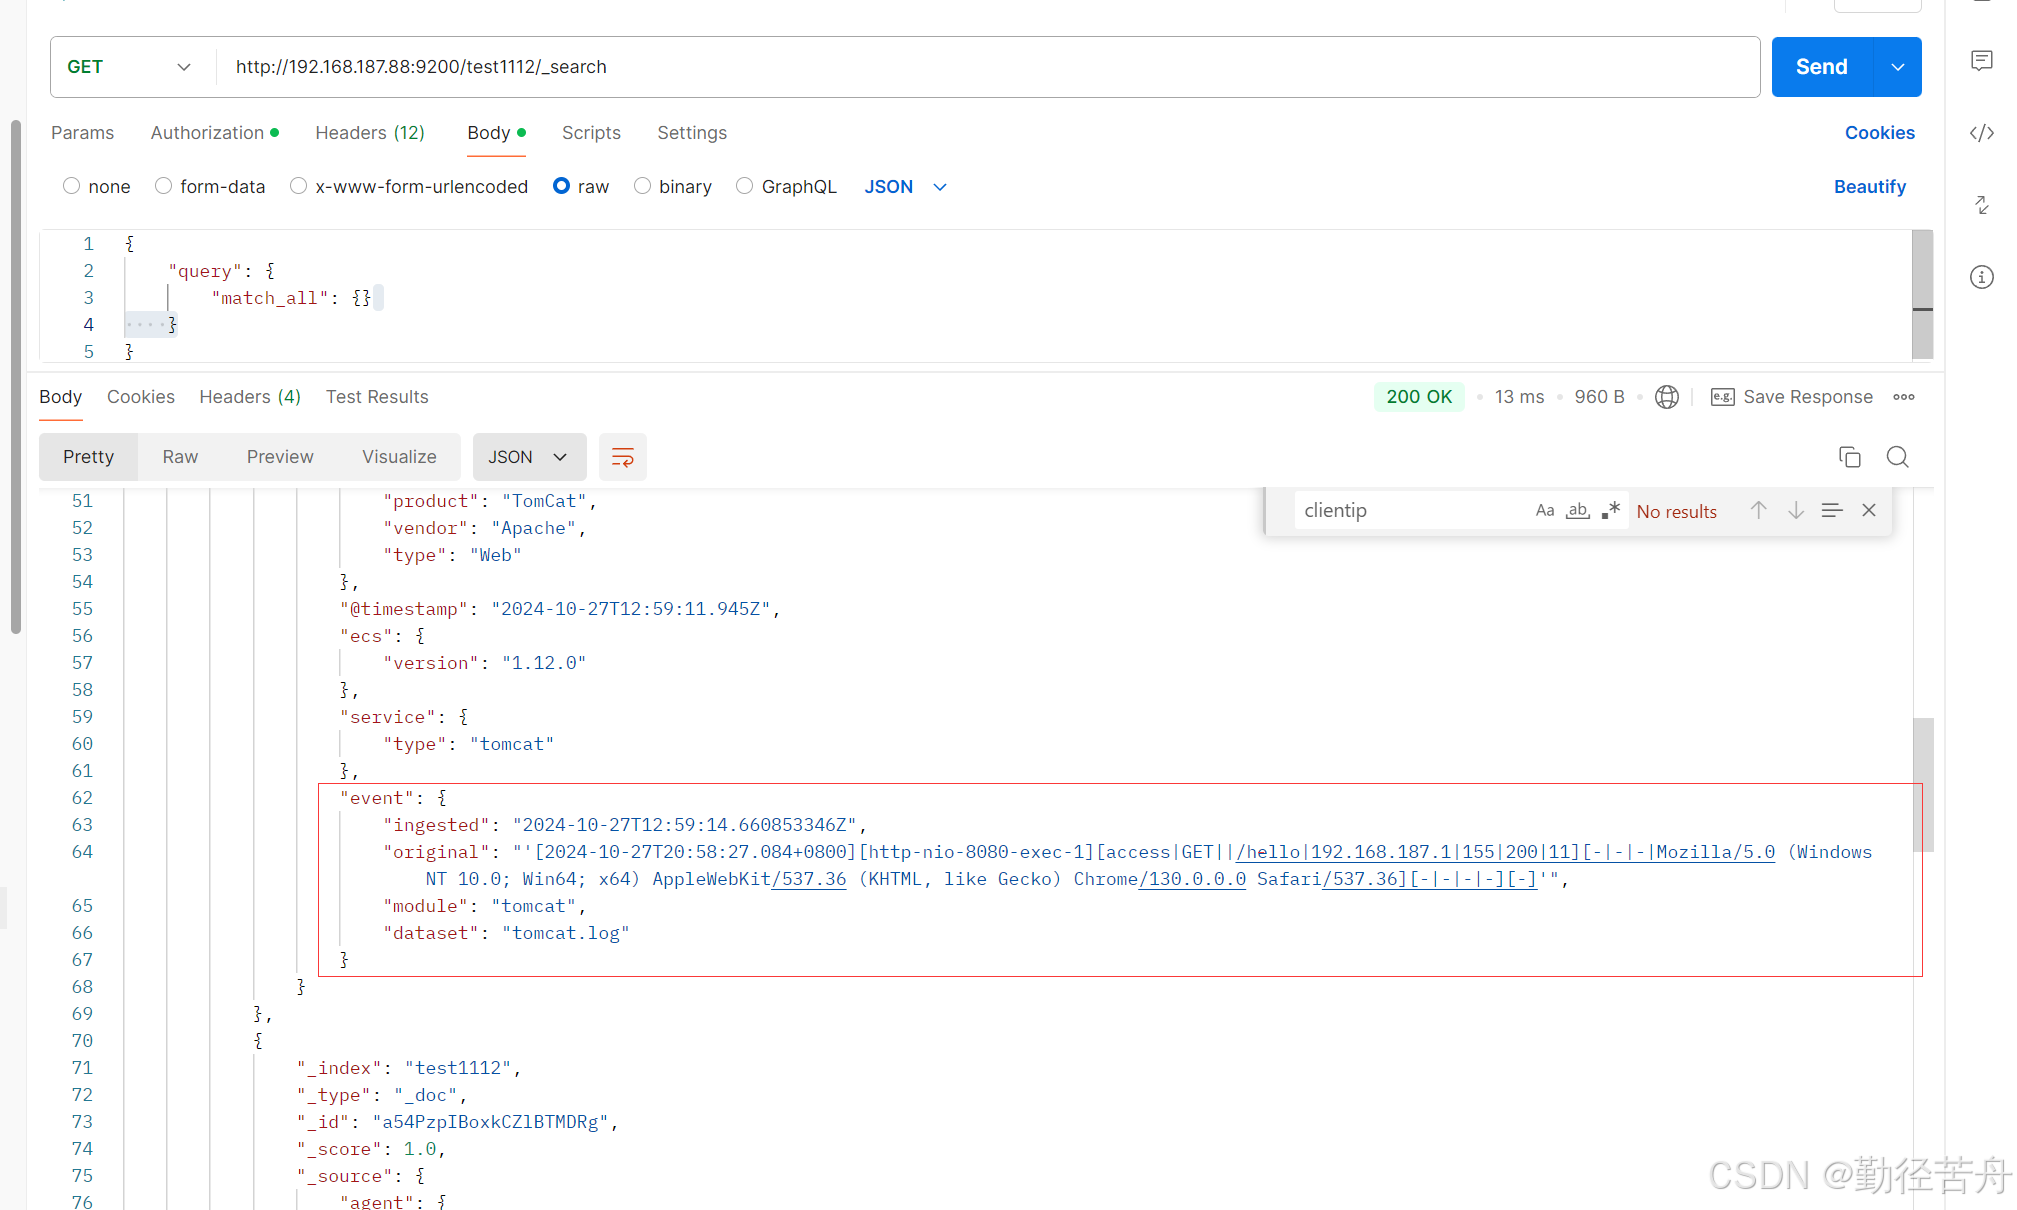Close the clientip find box

coord(1868,510)
